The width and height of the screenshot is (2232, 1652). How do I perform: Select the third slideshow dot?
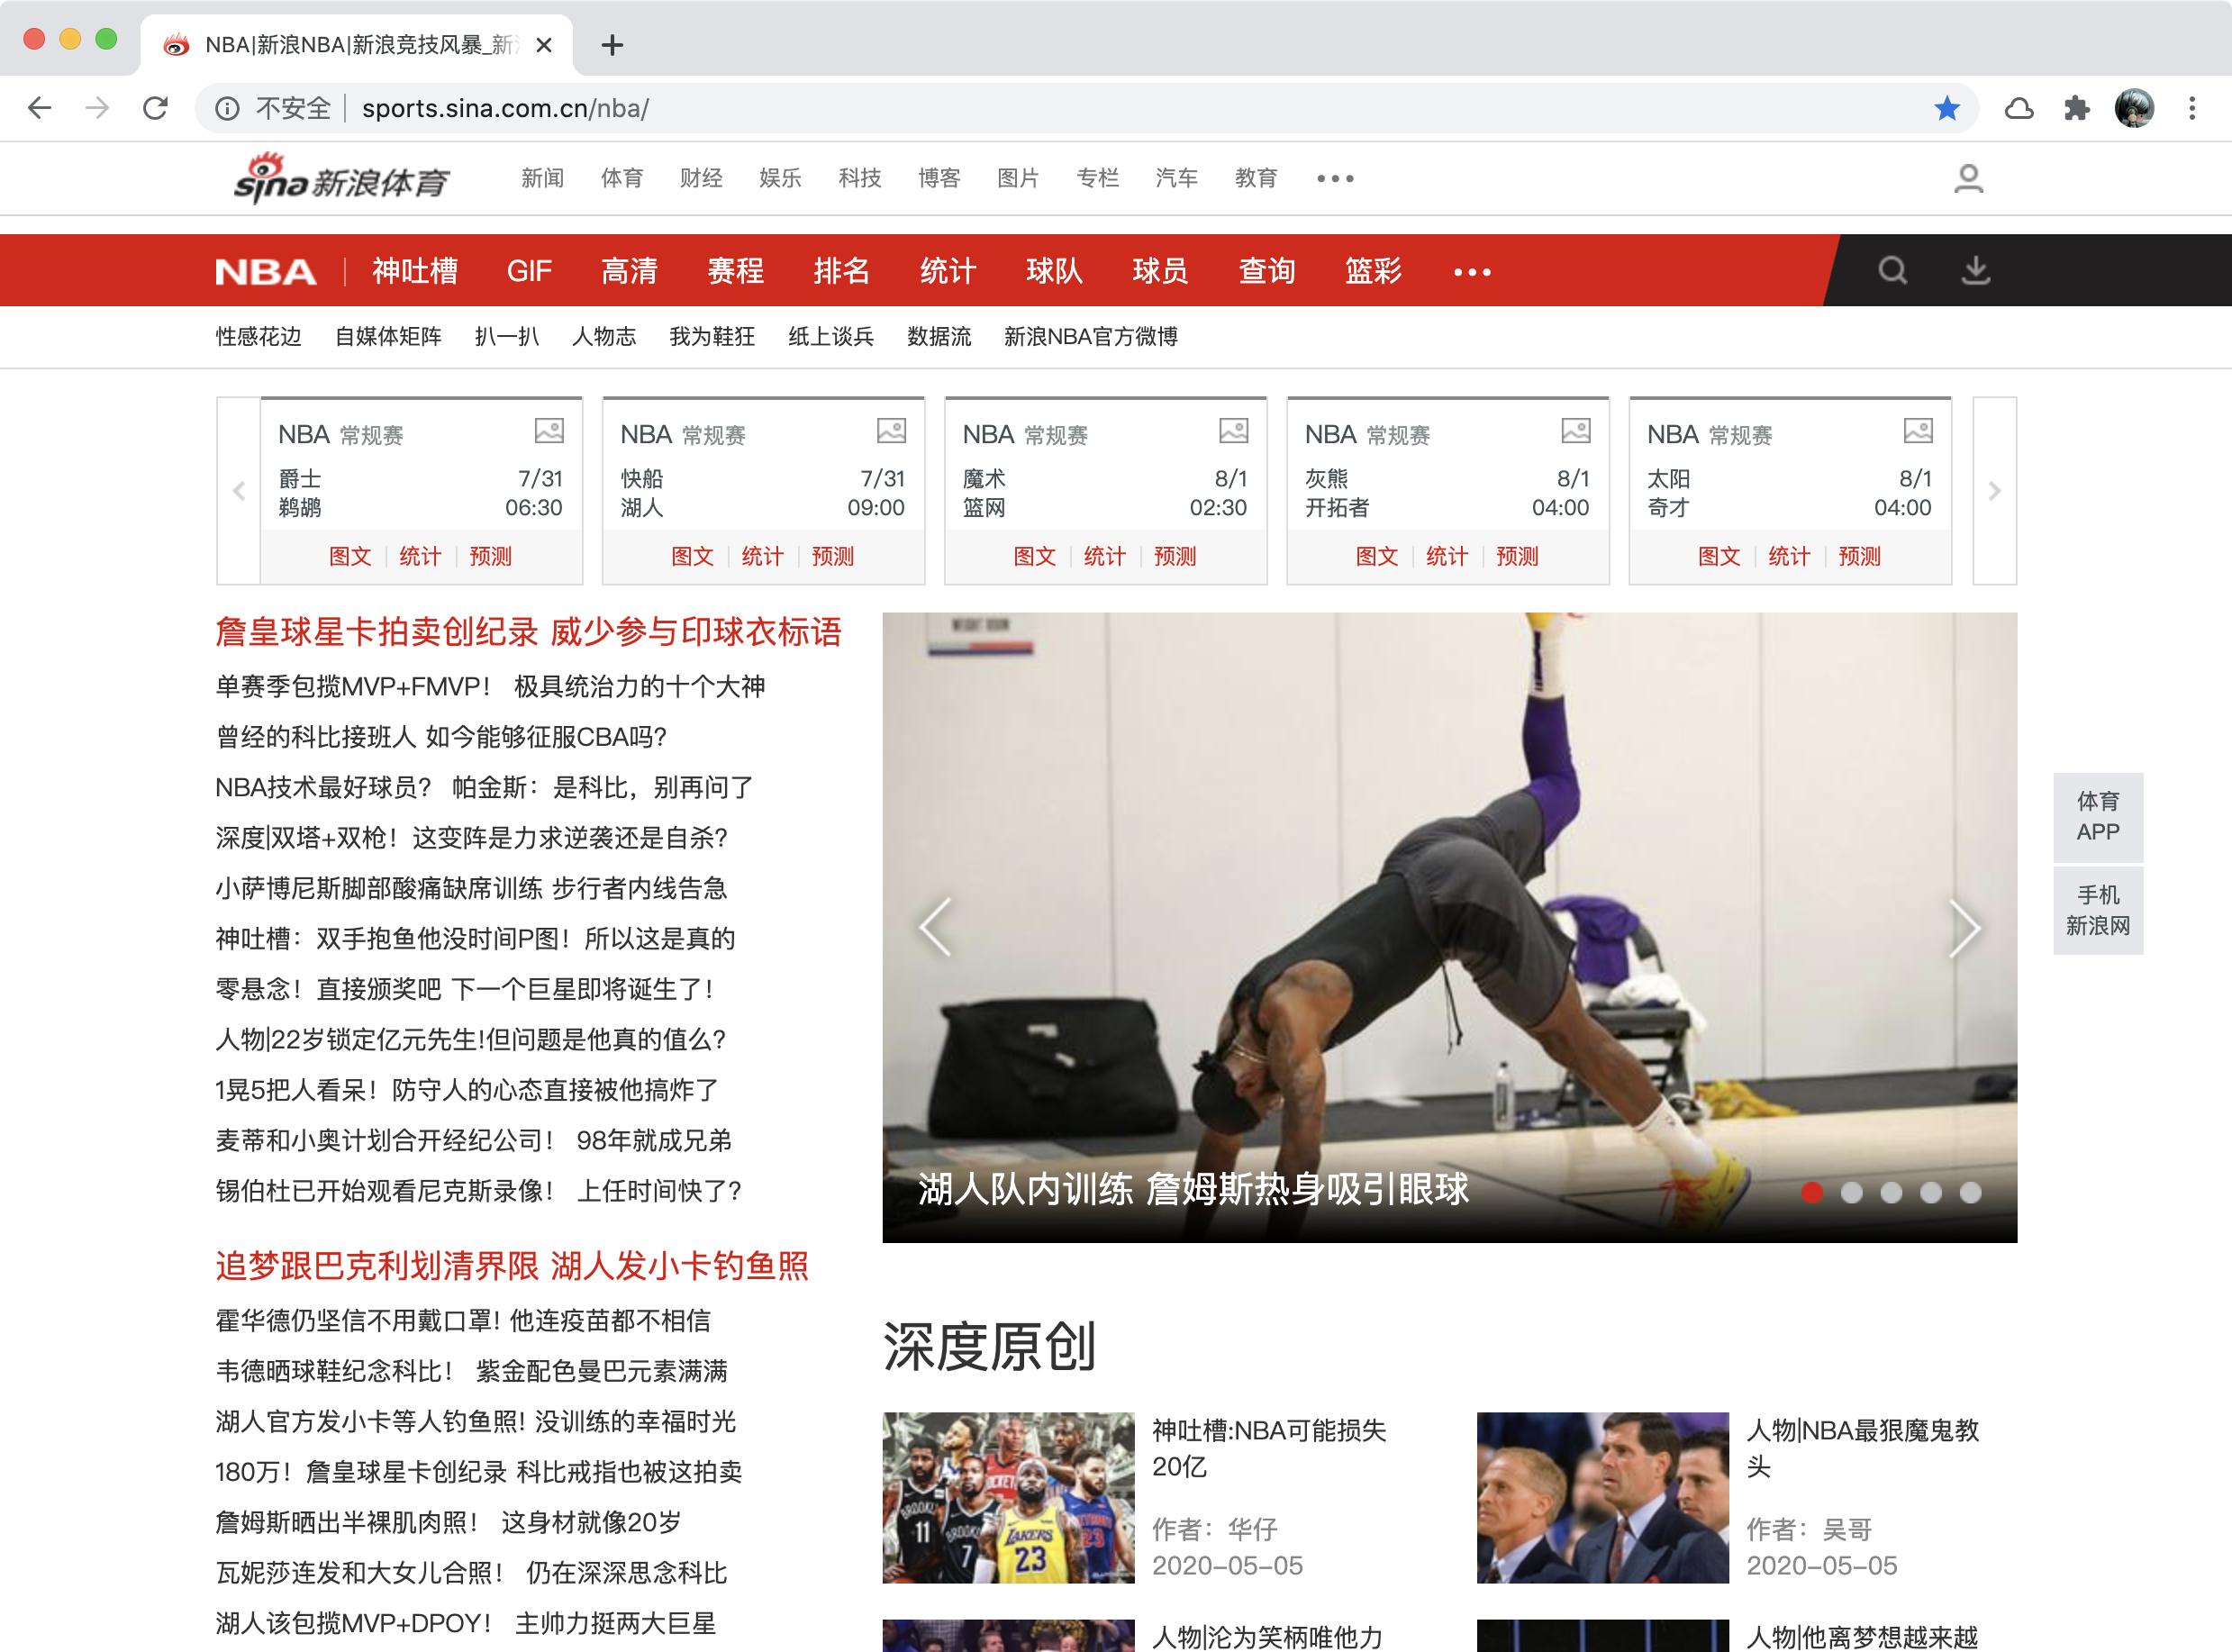[1891, 1192]
